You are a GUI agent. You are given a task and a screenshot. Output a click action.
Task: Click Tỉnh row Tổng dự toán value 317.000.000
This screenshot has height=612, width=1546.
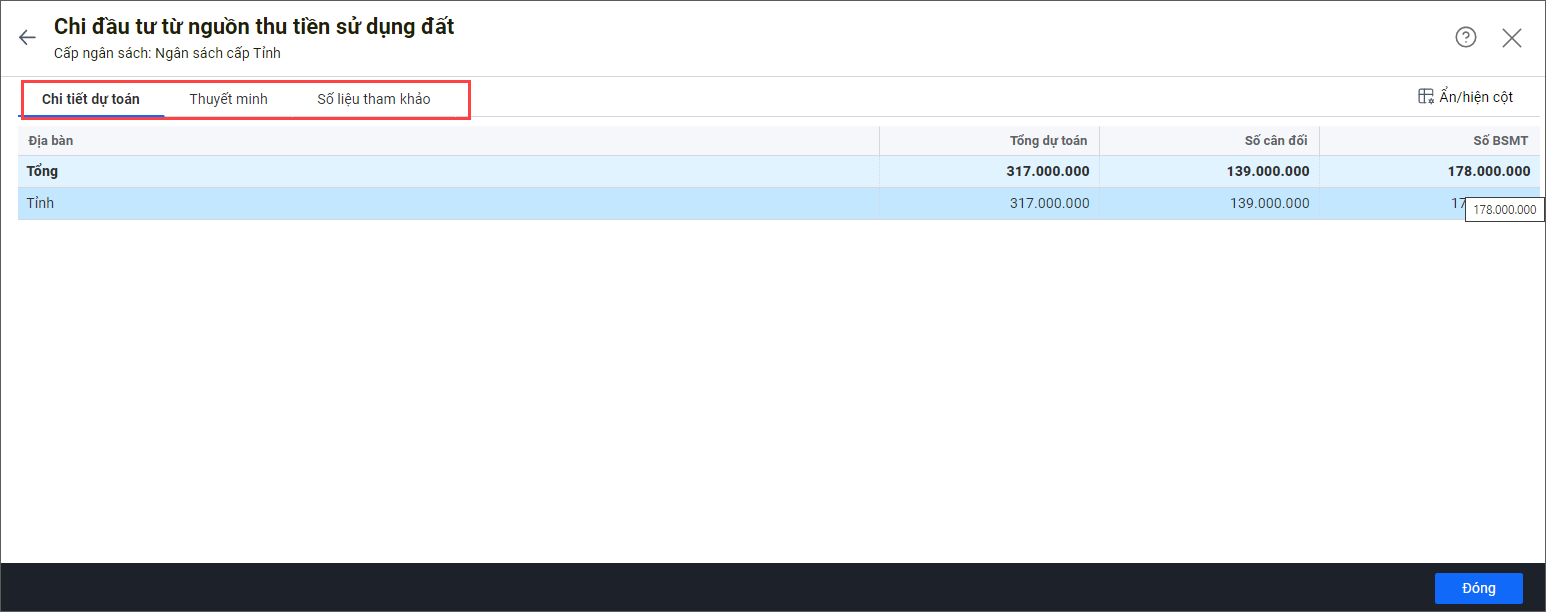(1049, 203)
